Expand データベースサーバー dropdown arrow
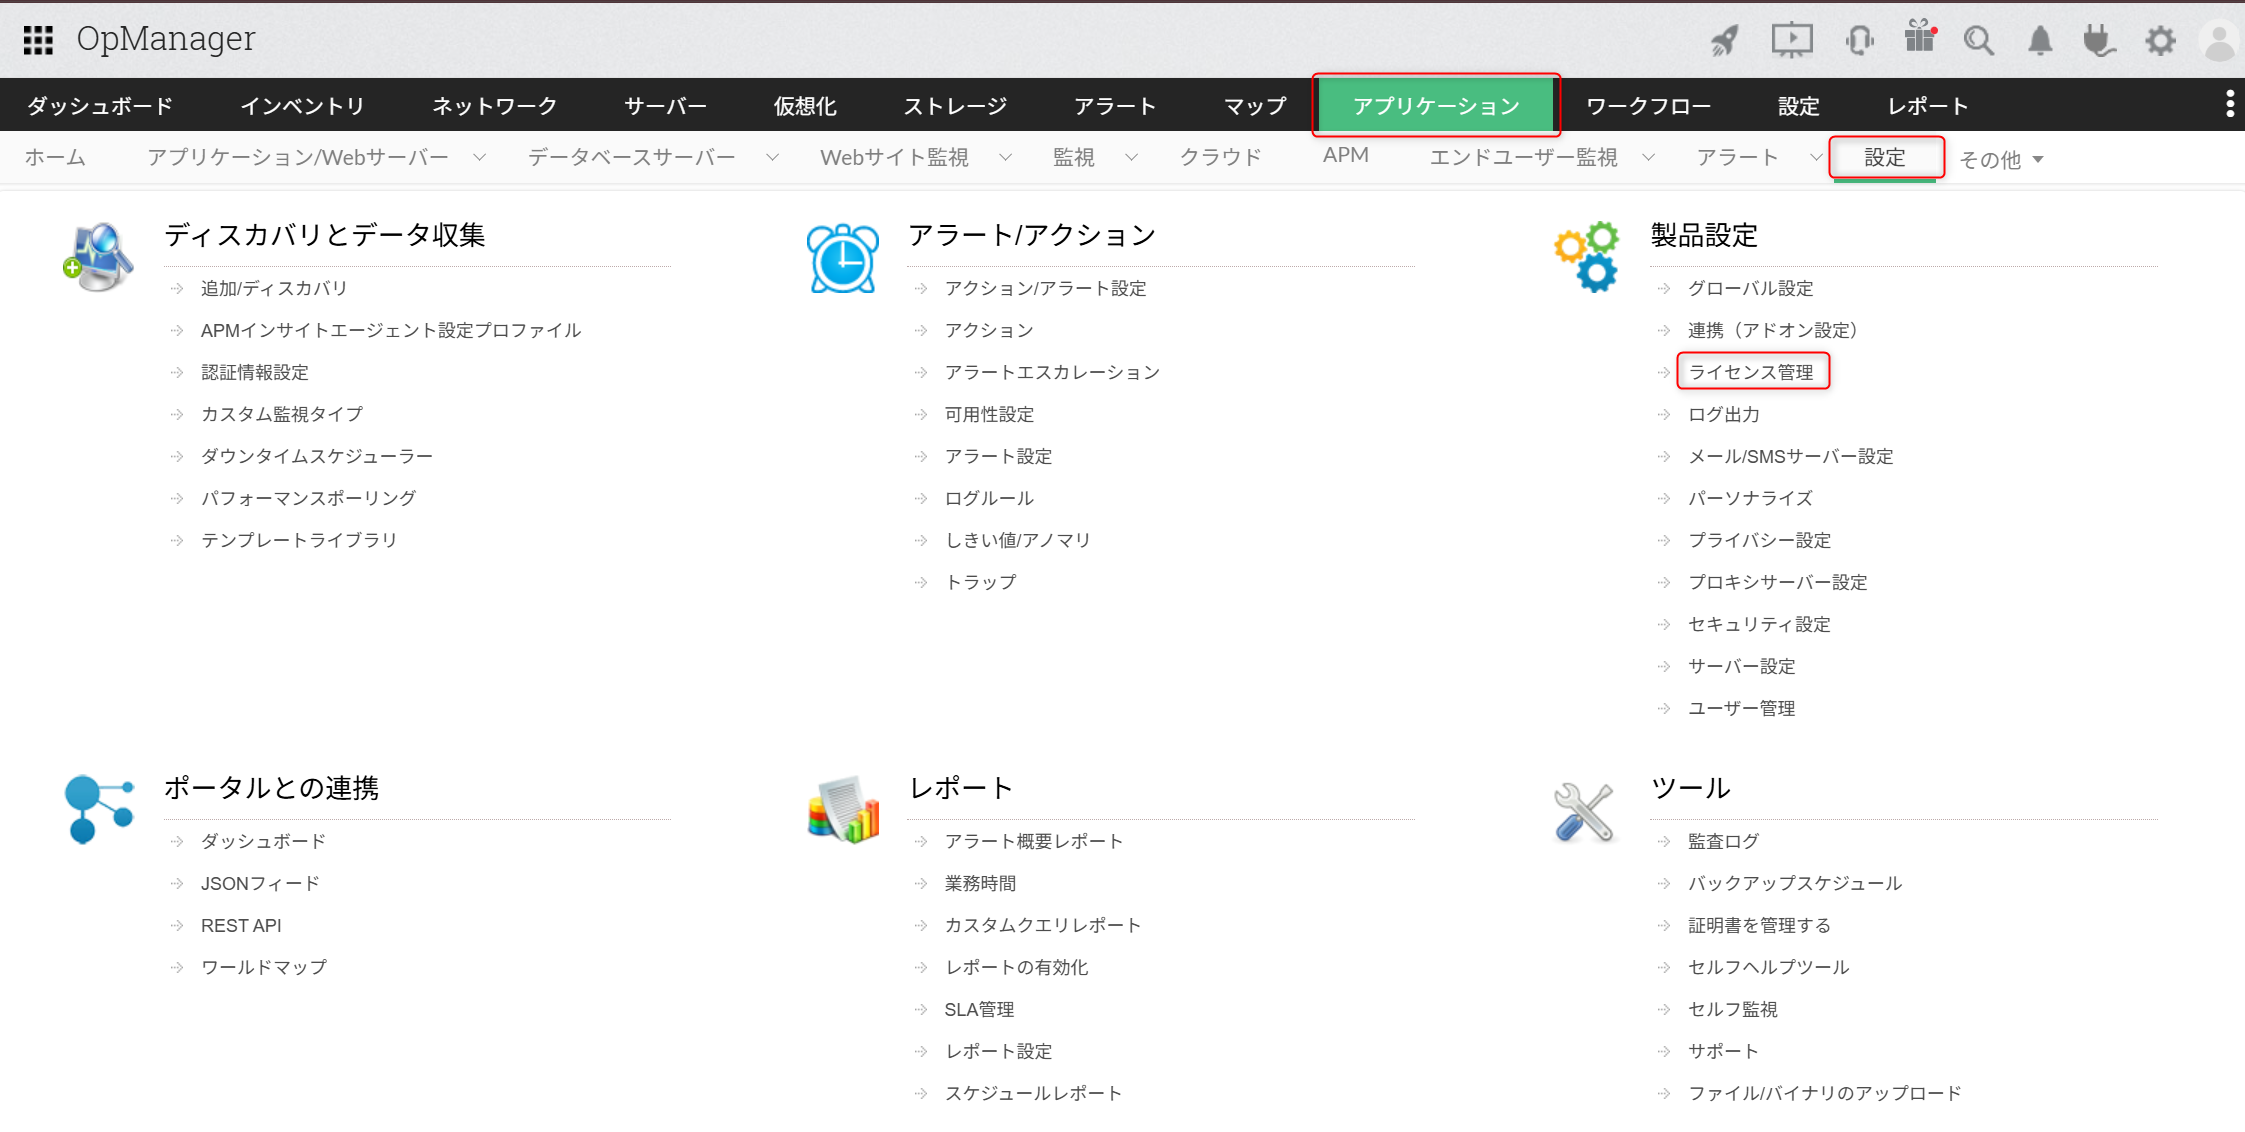This screenshot has width=2245, height=1132. tap(772, 158)
